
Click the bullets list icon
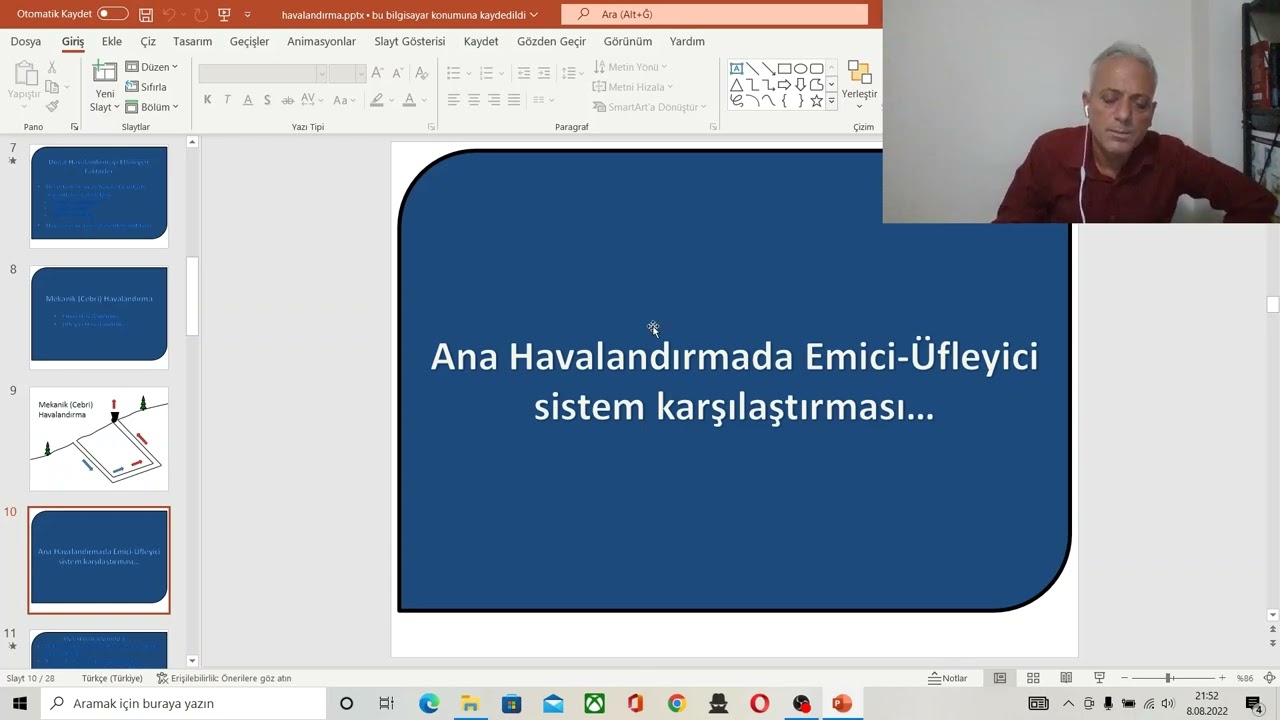(x=456, y=73)
